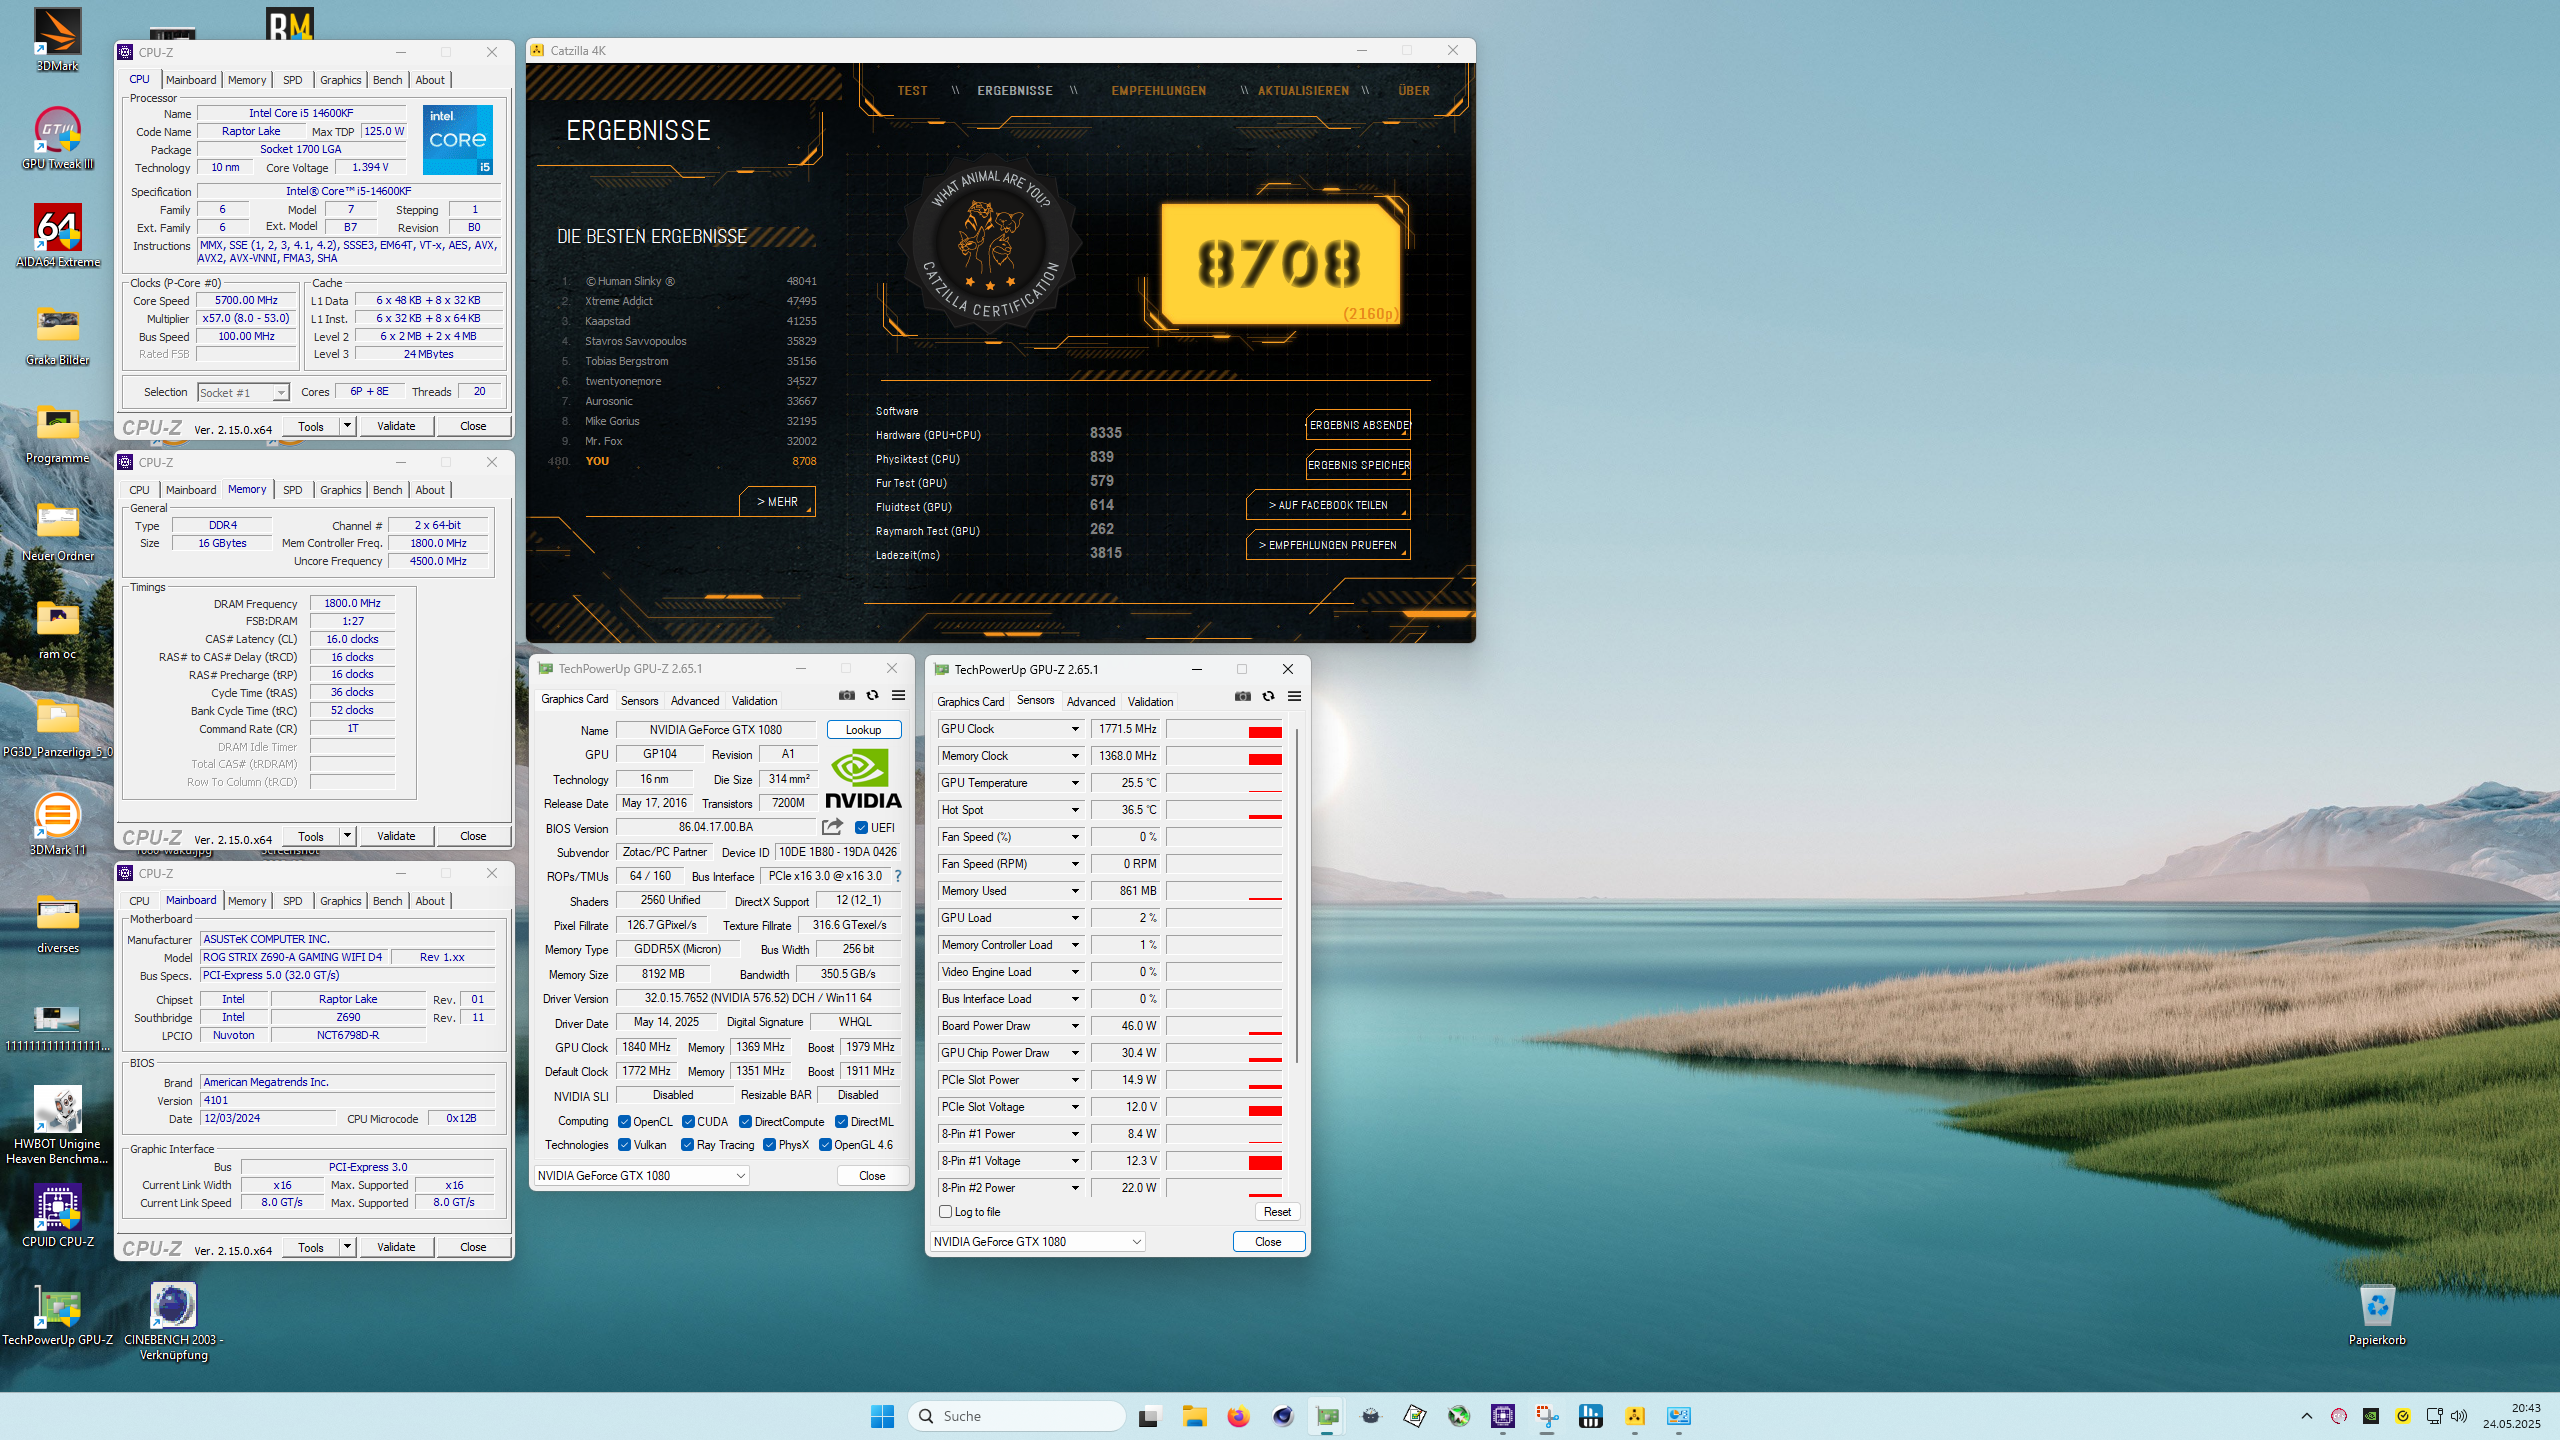Screen dimensions: 2560x1440
Task: Enable Log to file checkbox
Action: 945,1212
